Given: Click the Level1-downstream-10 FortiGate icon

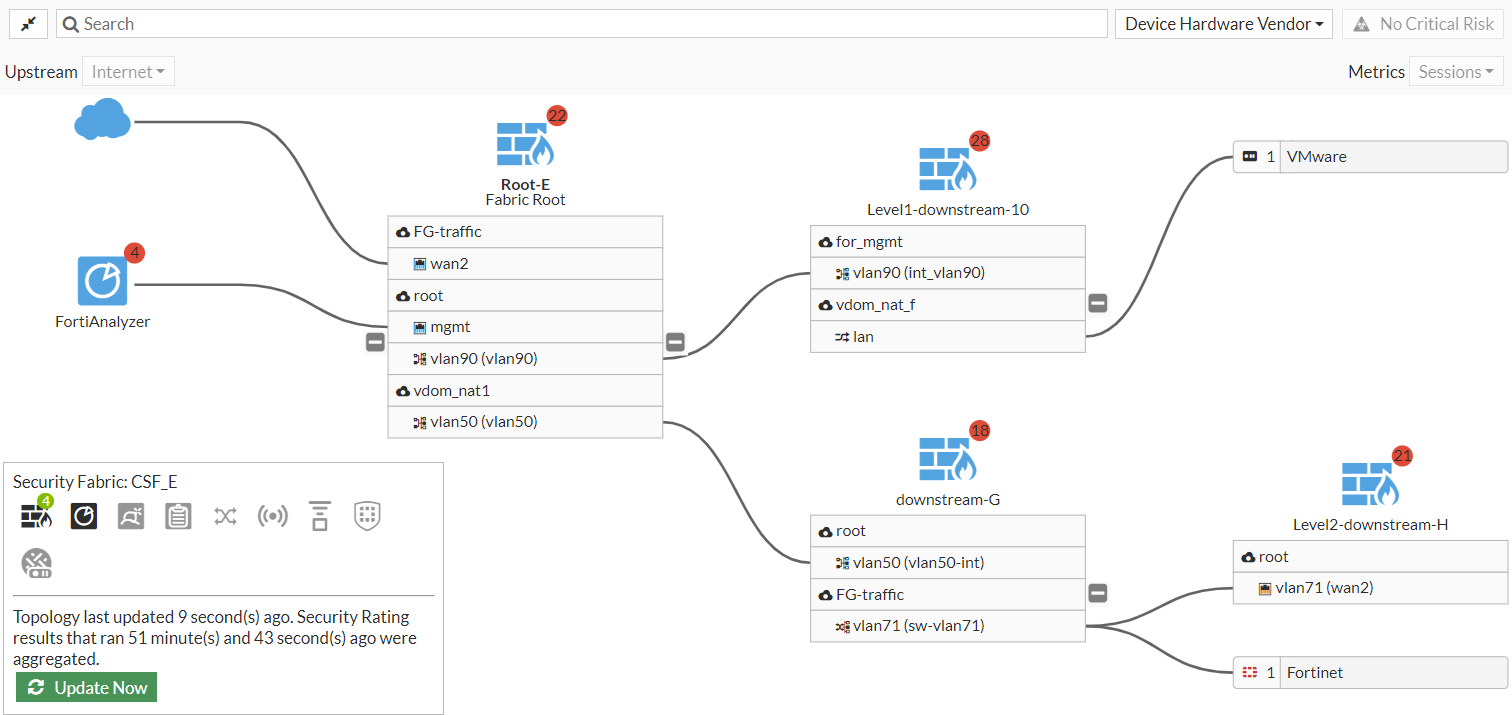Looking at the screenshot, I should pos(947,169).
